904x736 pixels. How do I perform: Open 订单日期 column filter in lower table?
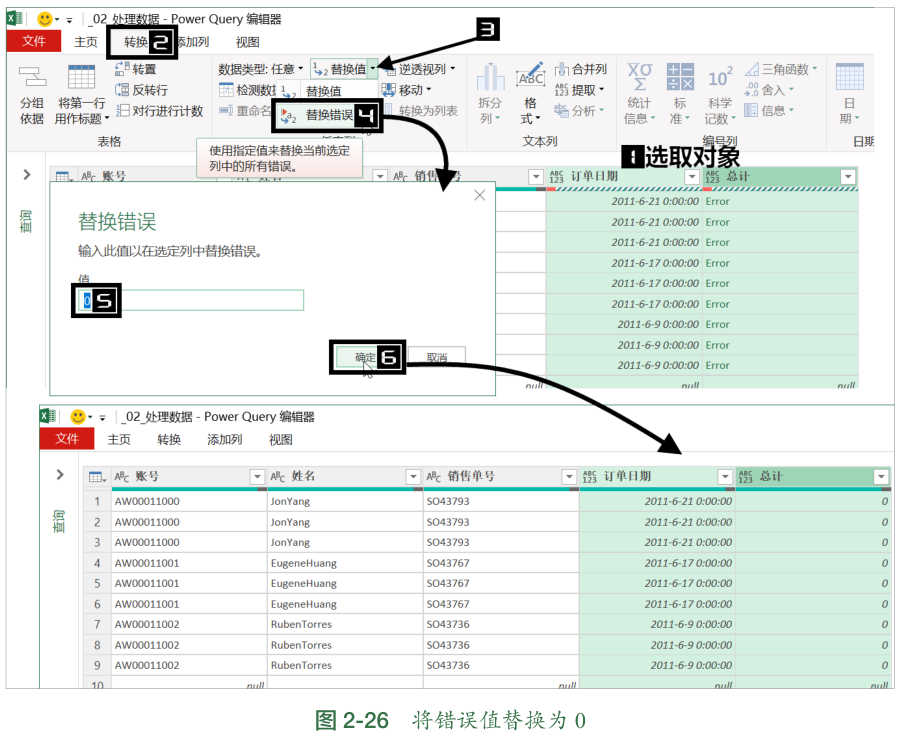(725, 477)
